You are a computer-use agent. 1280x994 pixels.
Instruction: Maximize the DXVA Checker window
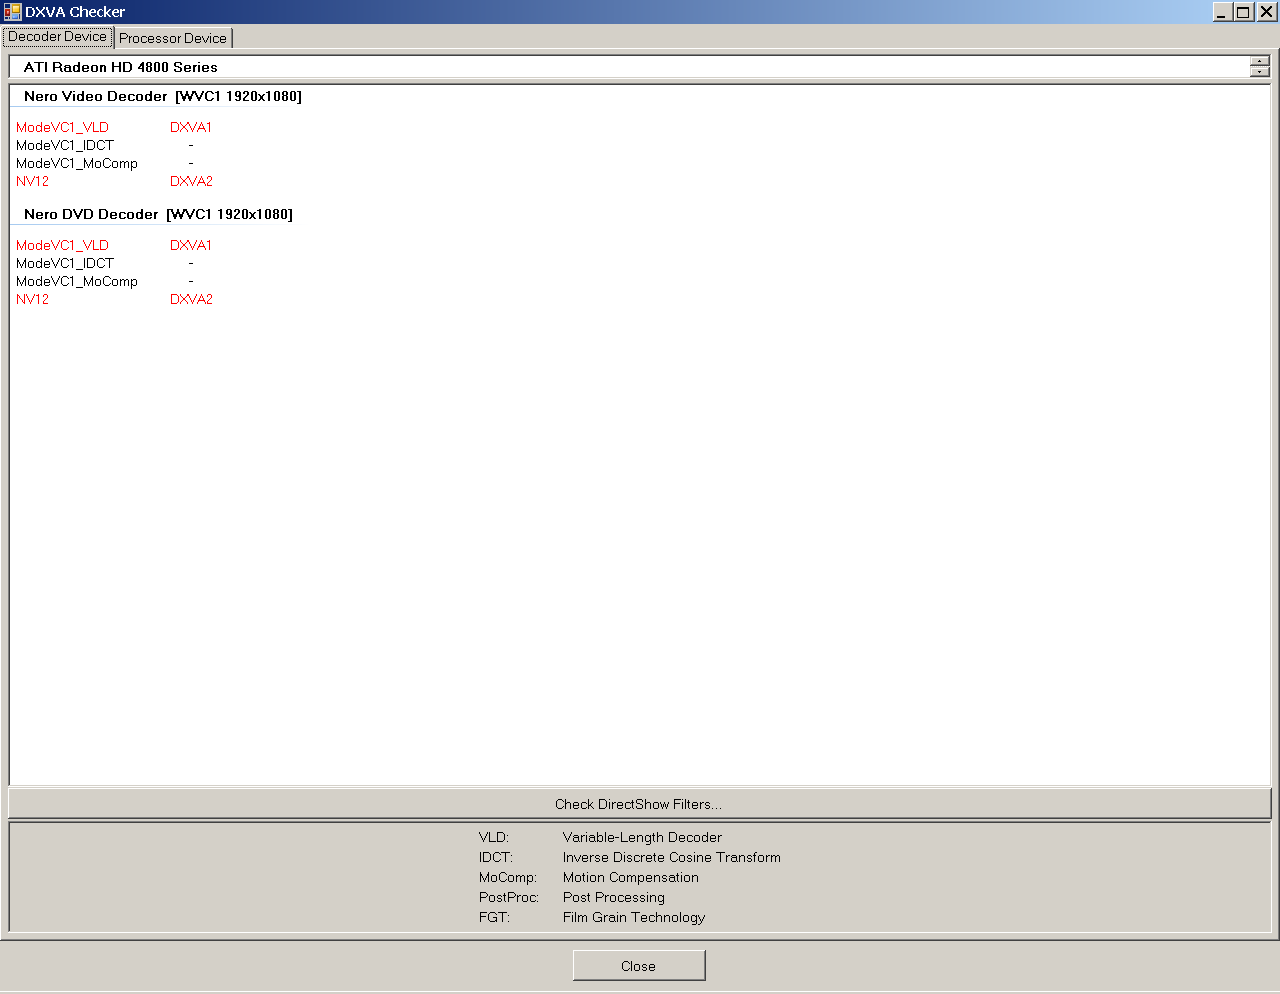[1243, 12]
